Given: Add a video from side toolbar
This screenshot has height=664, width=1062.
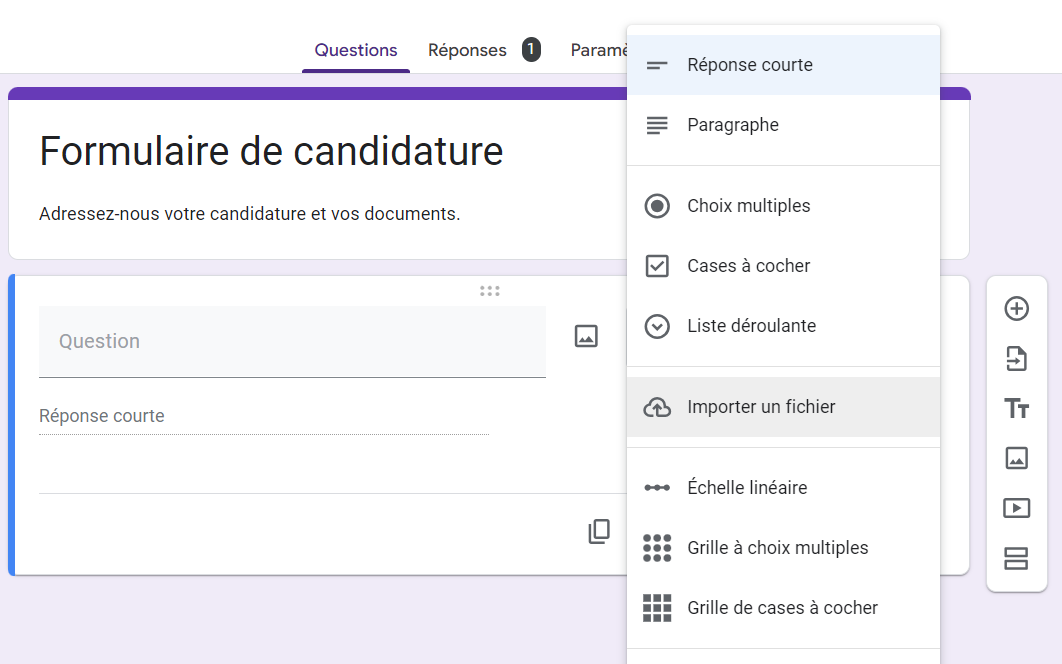Looking at the screenshot, I should [1016, 508].
